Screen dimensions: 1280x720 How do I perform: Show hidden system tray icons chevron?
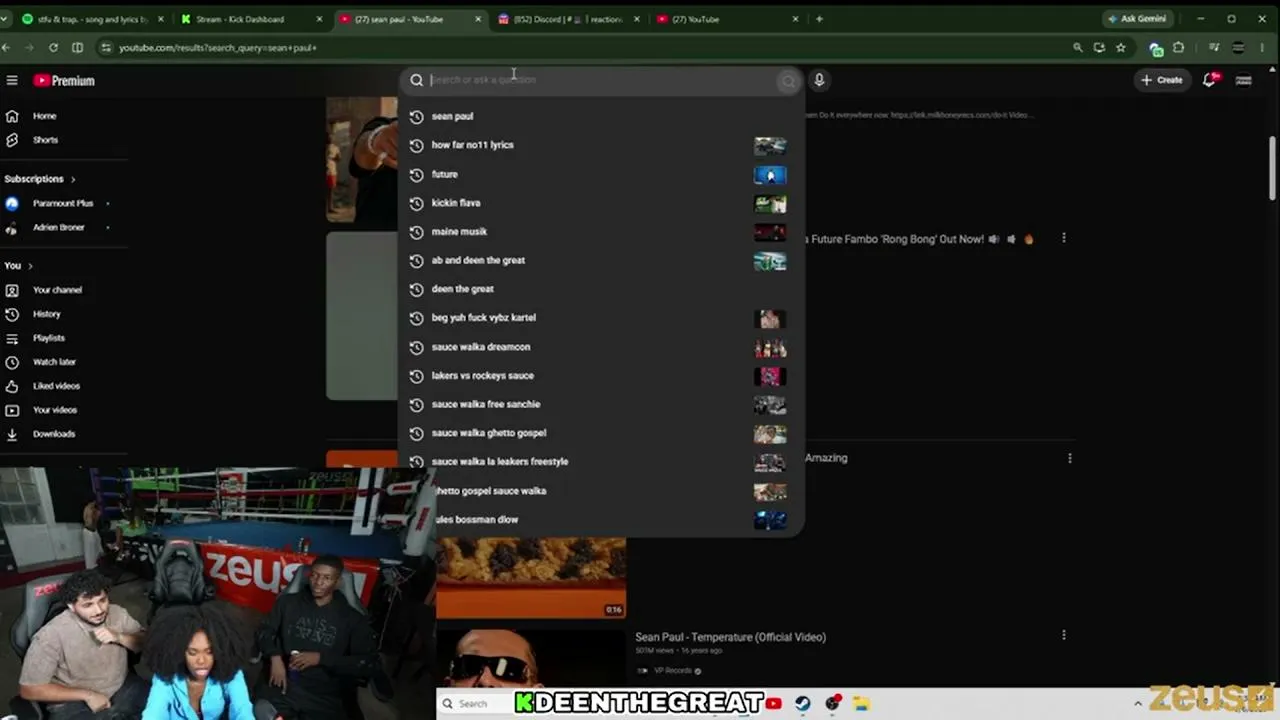point(1138,704)
